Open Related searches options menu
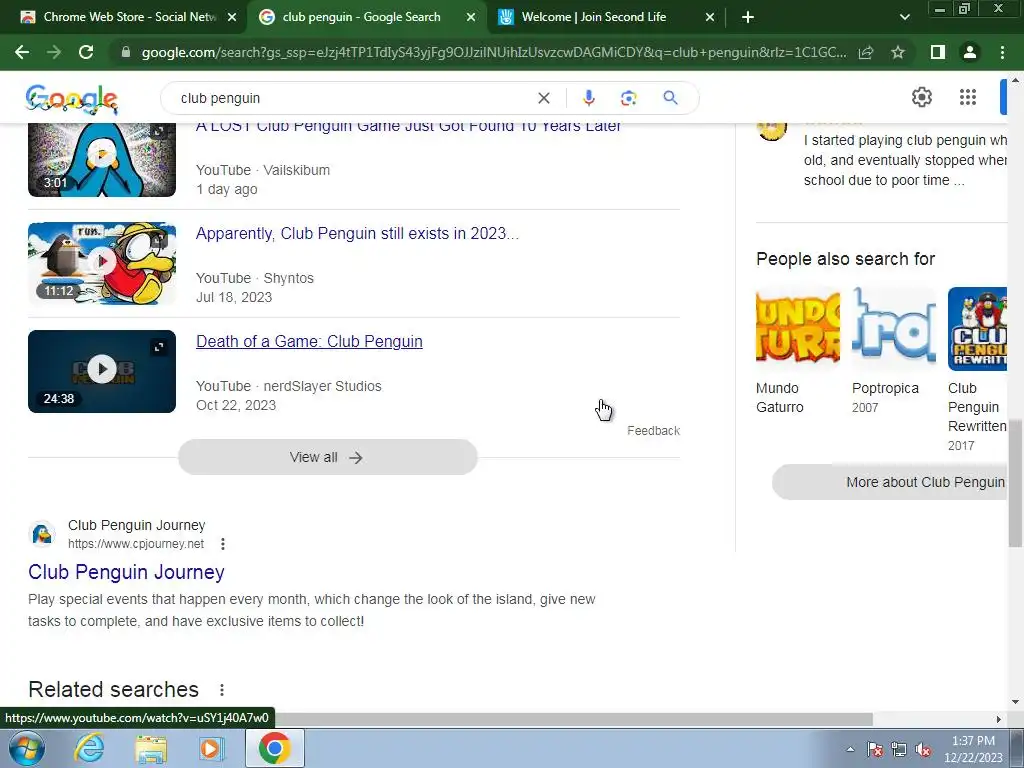This screenshot has width=1024, height=768. click(x=222, y=690)
